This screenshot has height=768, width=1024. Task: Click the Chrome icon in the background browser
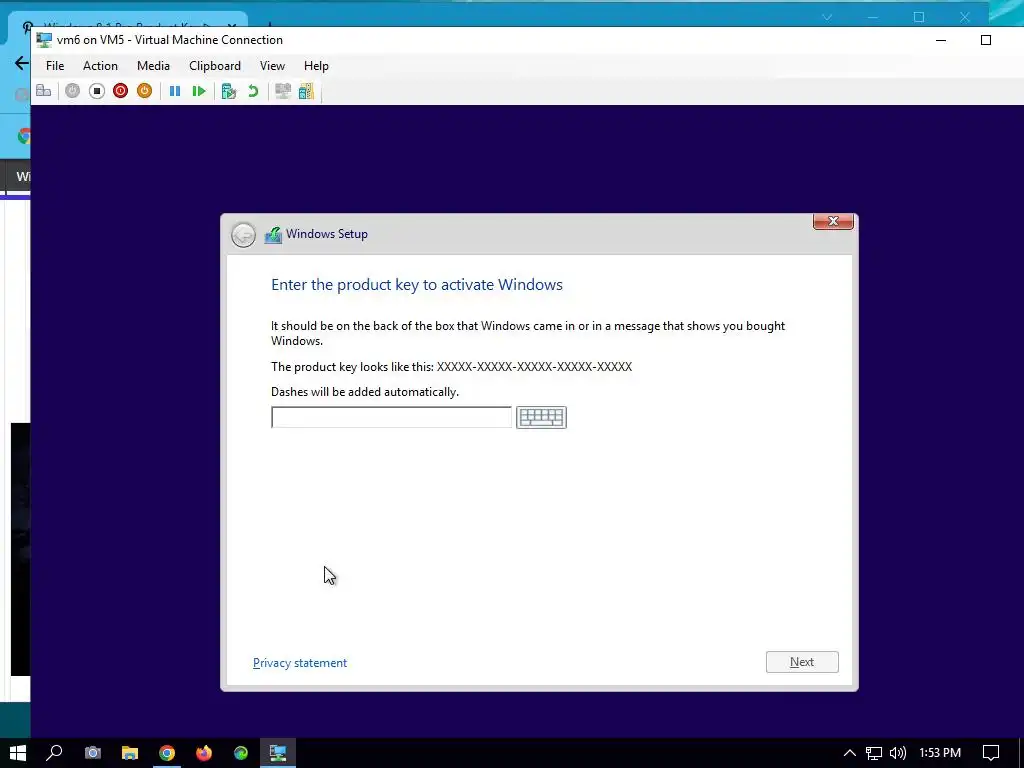point(24,136)
